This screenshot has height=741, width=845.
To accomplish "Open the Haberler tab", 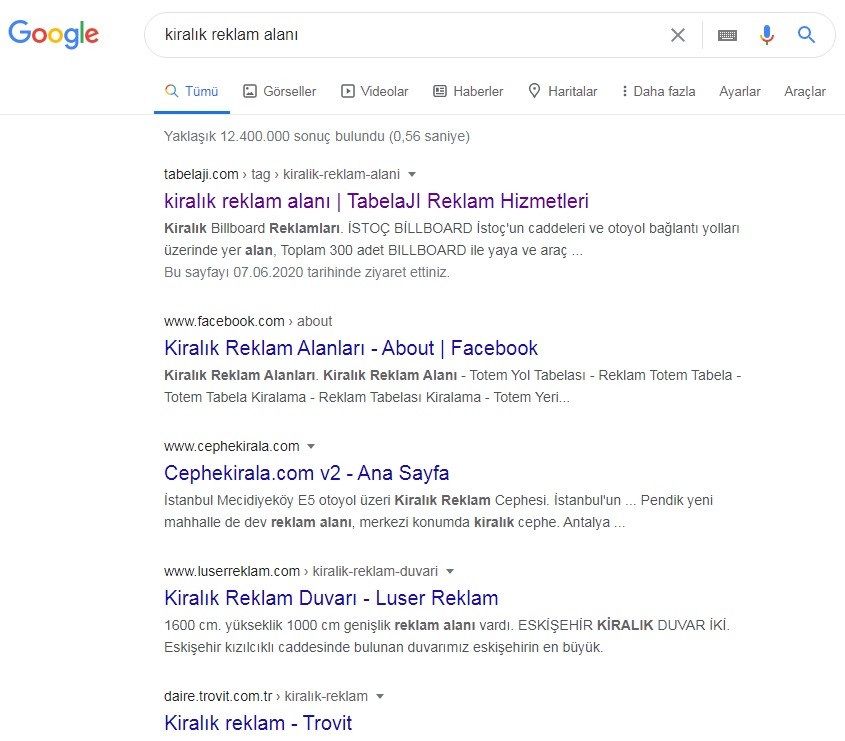I will [x=468, y=91].
